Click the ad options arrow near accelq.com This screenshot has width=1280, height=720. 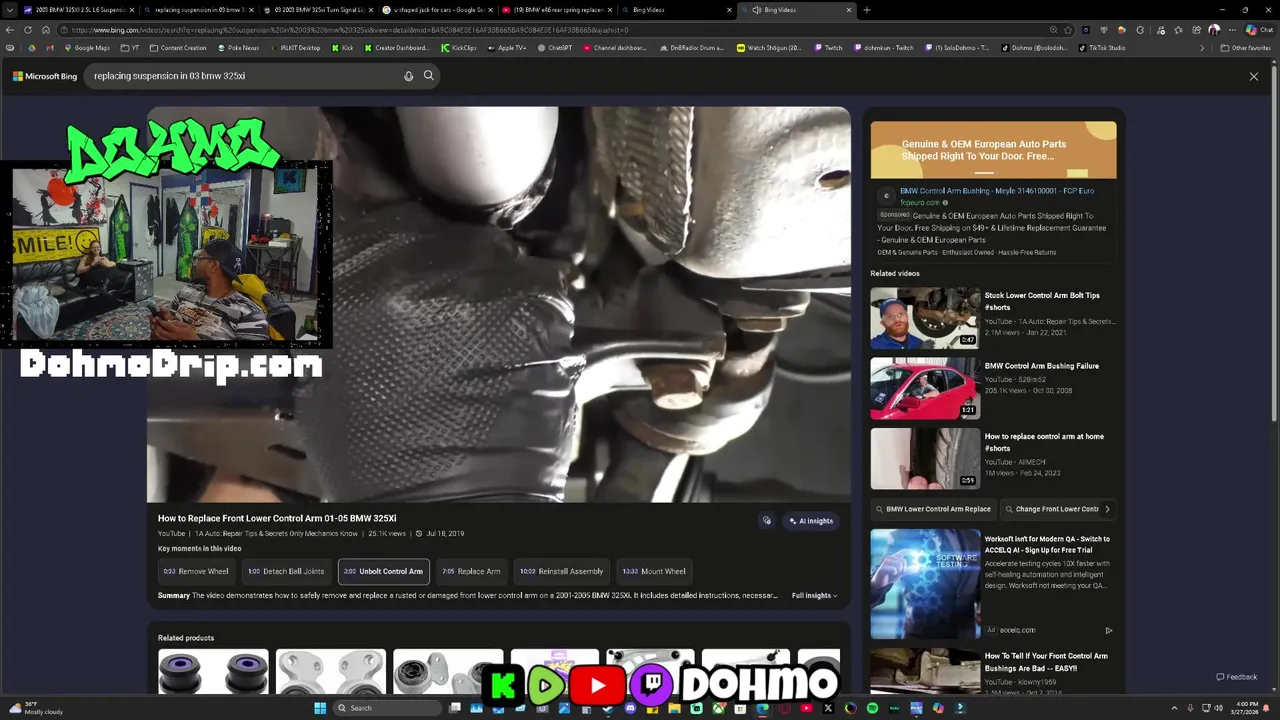coord(1108,630)
